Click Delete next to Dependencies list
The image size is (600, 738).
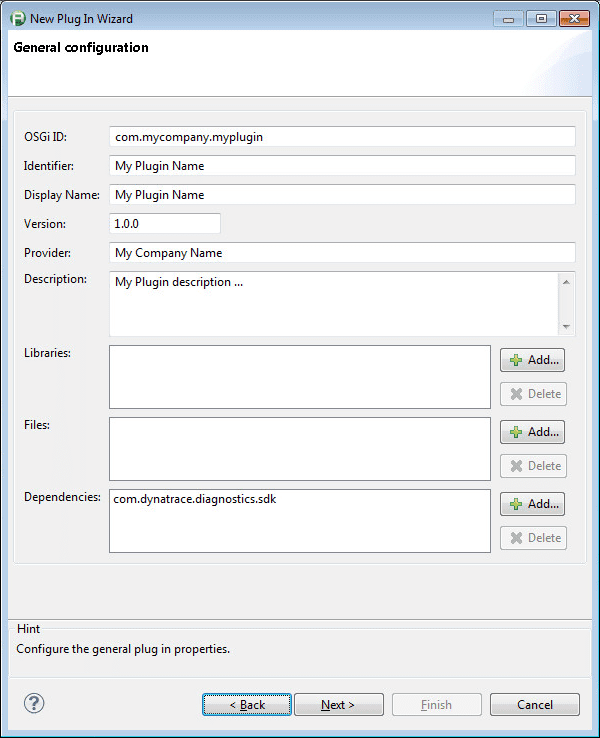tap(533, 538)
